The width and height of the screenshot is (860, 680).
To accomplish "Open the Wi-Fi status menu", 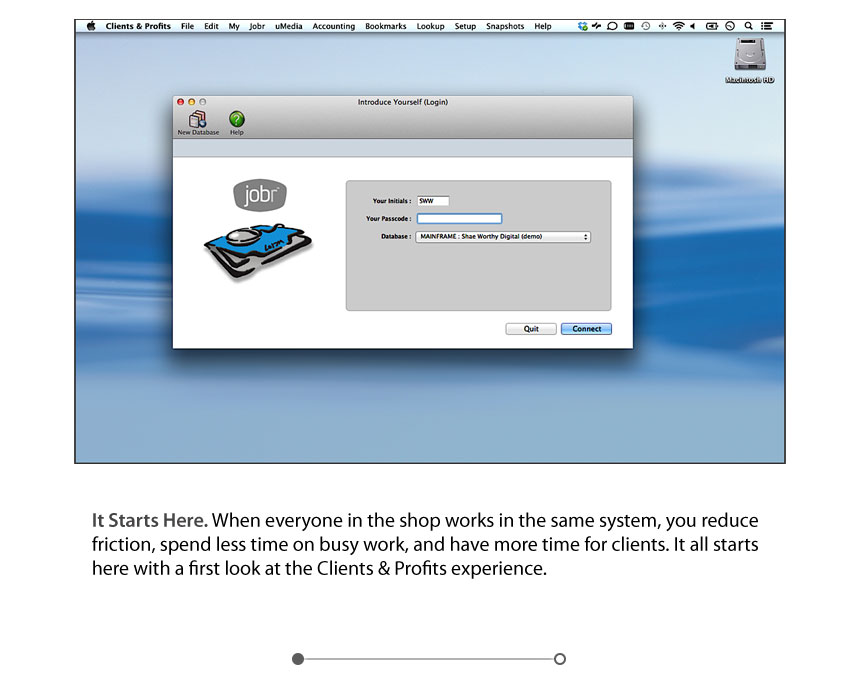I will pyautogui.click(x=678, y=26).
